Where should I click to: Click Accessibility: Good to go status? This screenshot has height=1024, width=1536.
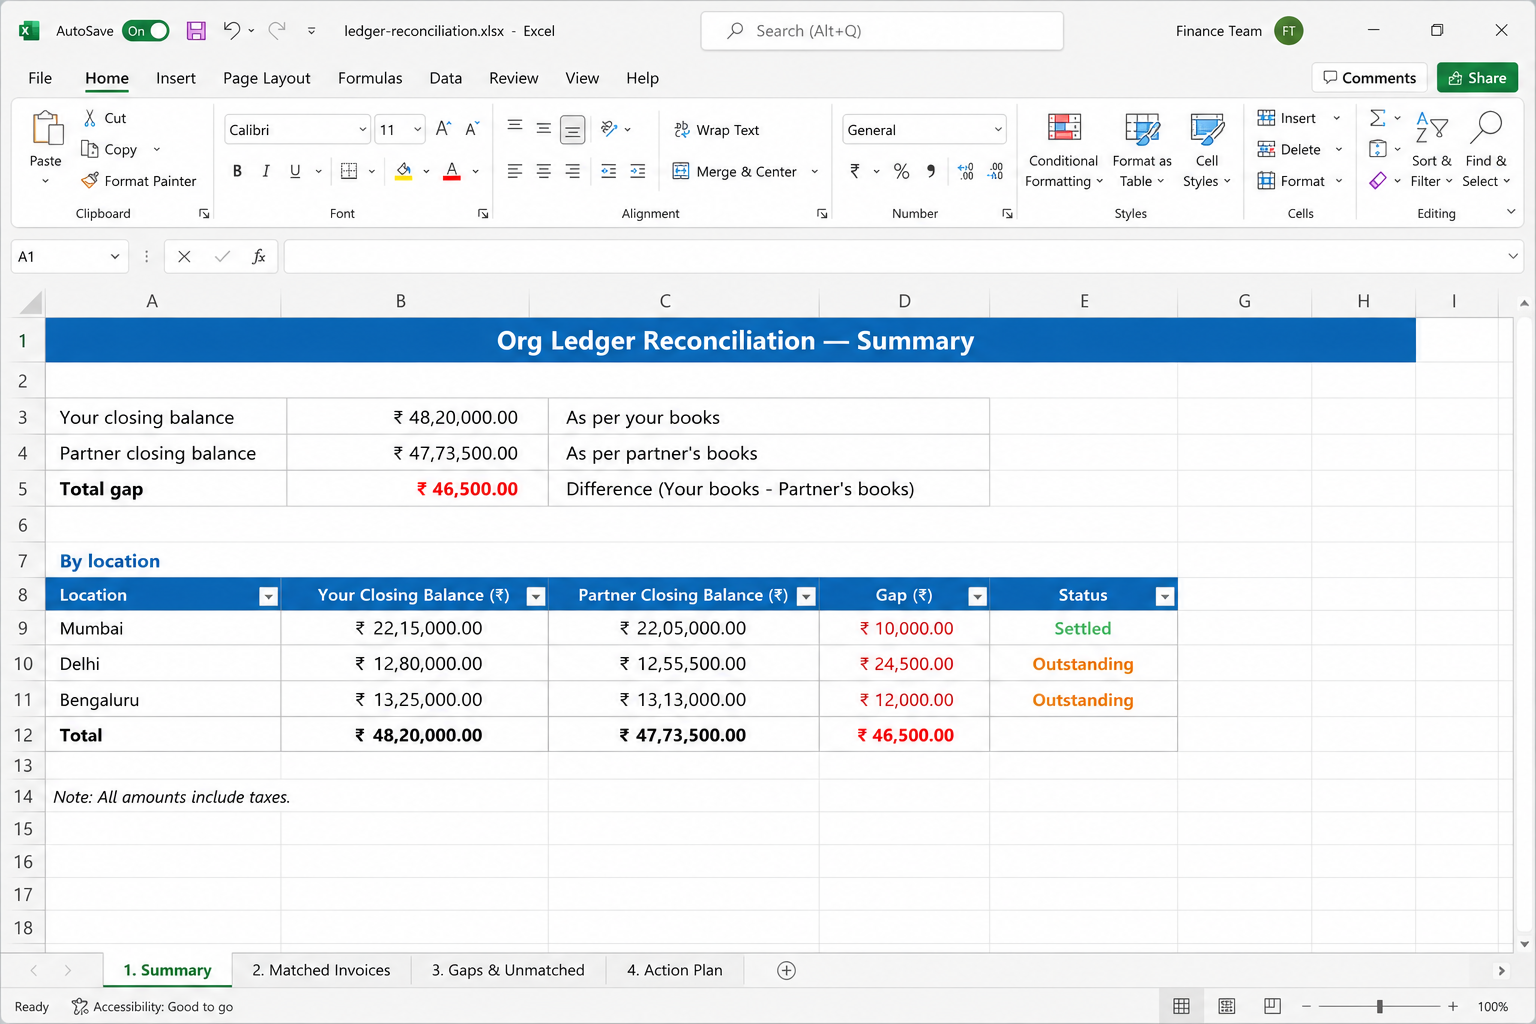[152, 1007]
